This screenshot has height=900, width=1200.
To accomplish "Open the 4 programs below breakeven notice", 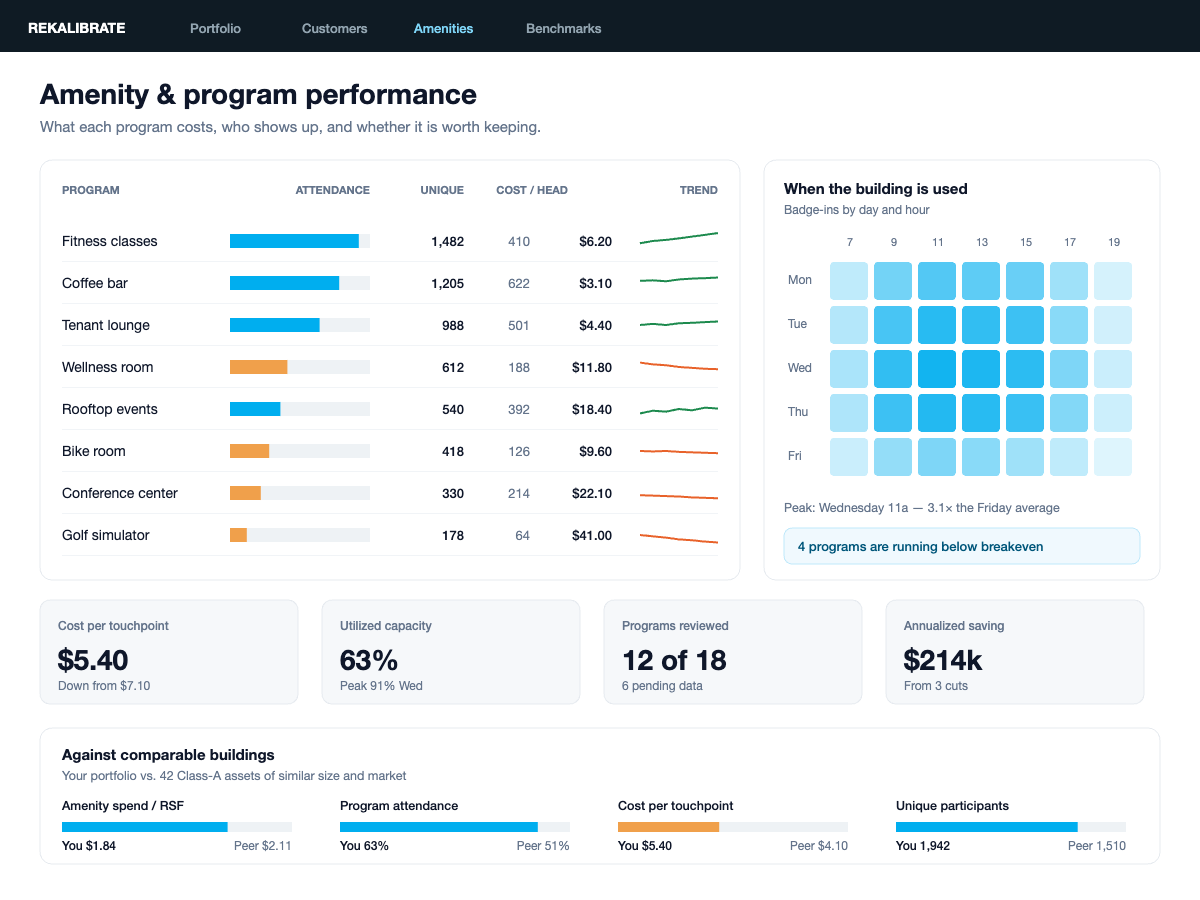I will click(962, 546).
